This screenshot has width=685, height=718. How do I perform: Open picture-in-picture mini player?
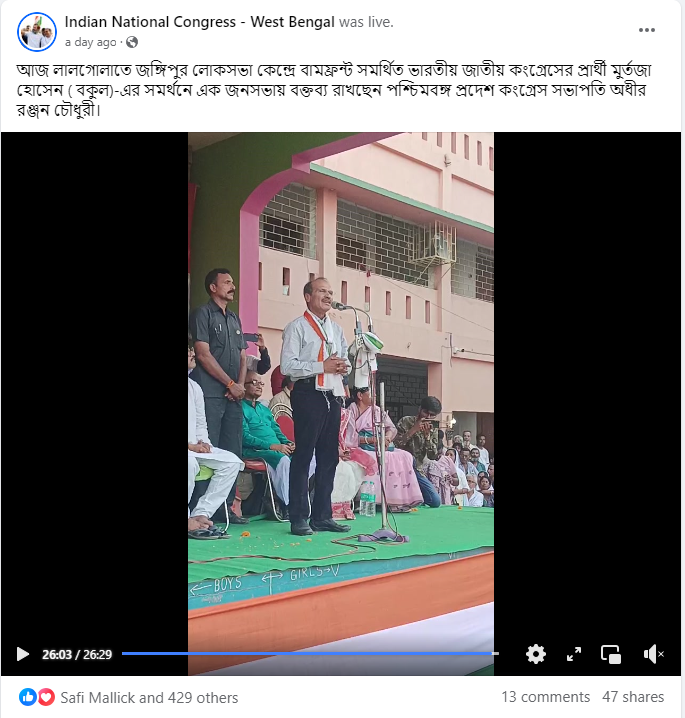611,654
